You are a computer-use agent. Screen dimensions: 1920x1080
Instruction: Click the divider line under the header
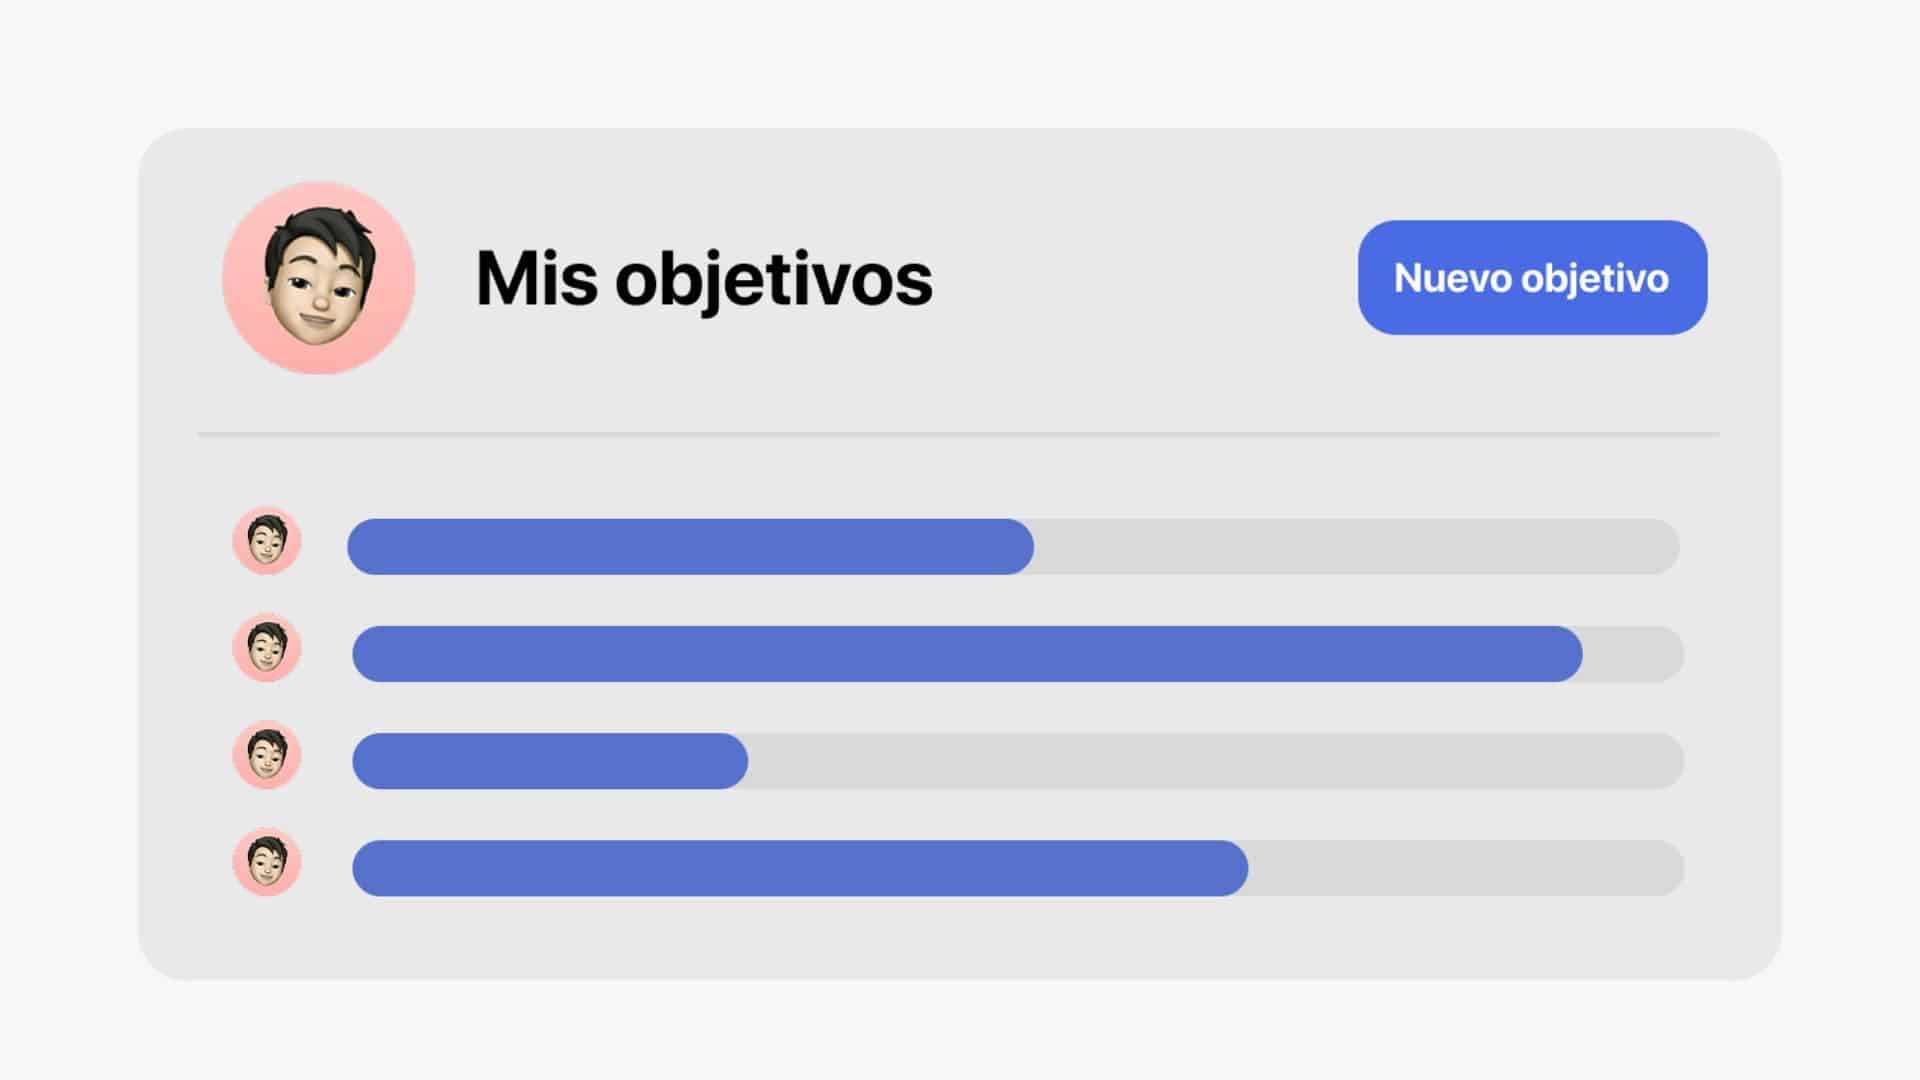[x=958, y=435]
